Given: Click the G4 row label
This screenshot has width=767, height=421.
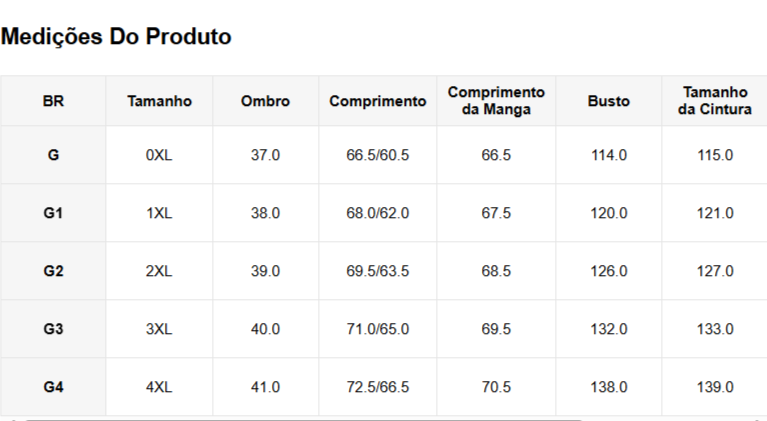Looking at the screenshot, I should click(x=53, y=387).
